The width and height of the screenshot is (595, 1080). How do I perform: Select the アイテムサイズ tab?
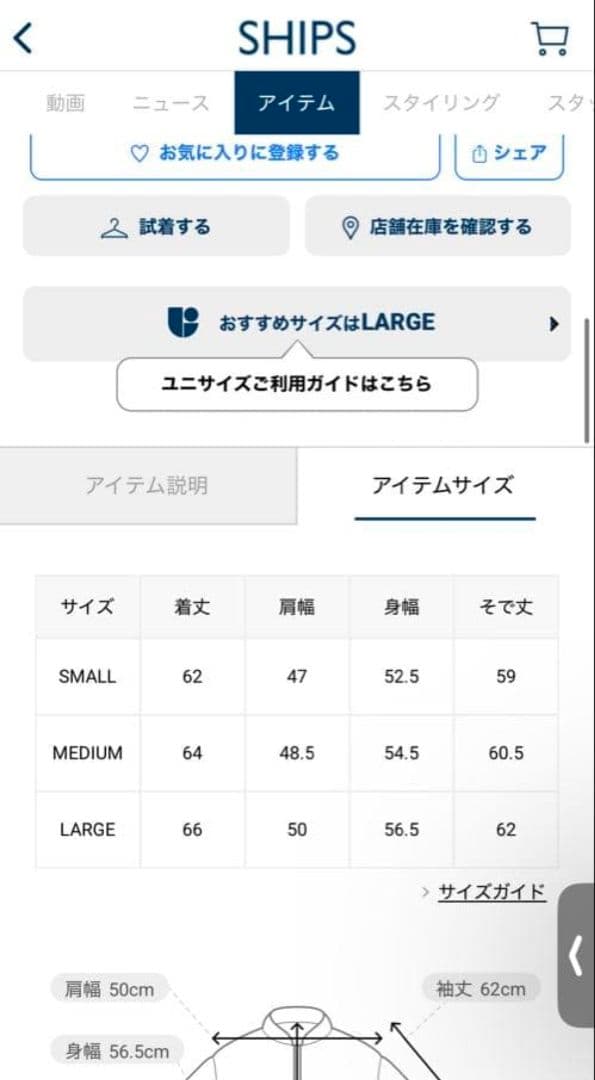tap(444, 485)
